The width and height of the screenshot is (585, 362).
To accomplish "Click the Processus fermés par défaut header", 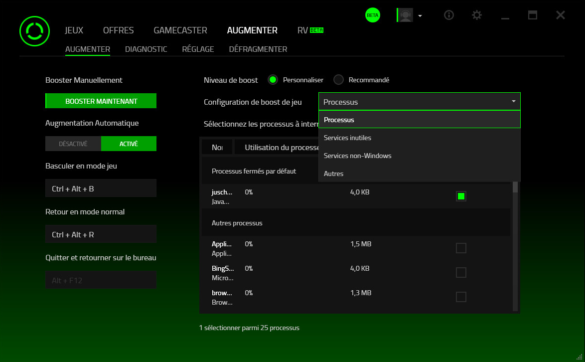I will [254, 171].
